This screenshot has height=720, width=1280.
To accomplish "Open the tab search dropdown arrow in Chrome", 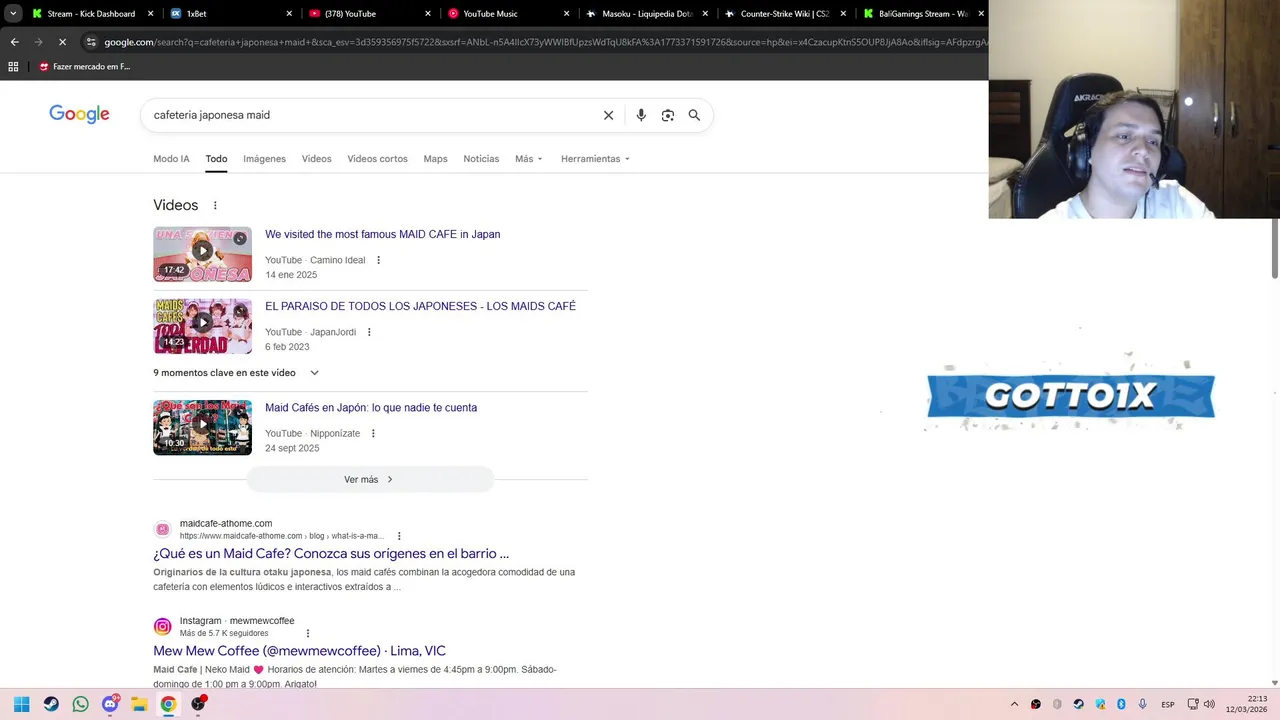I will tap(13, 13).
